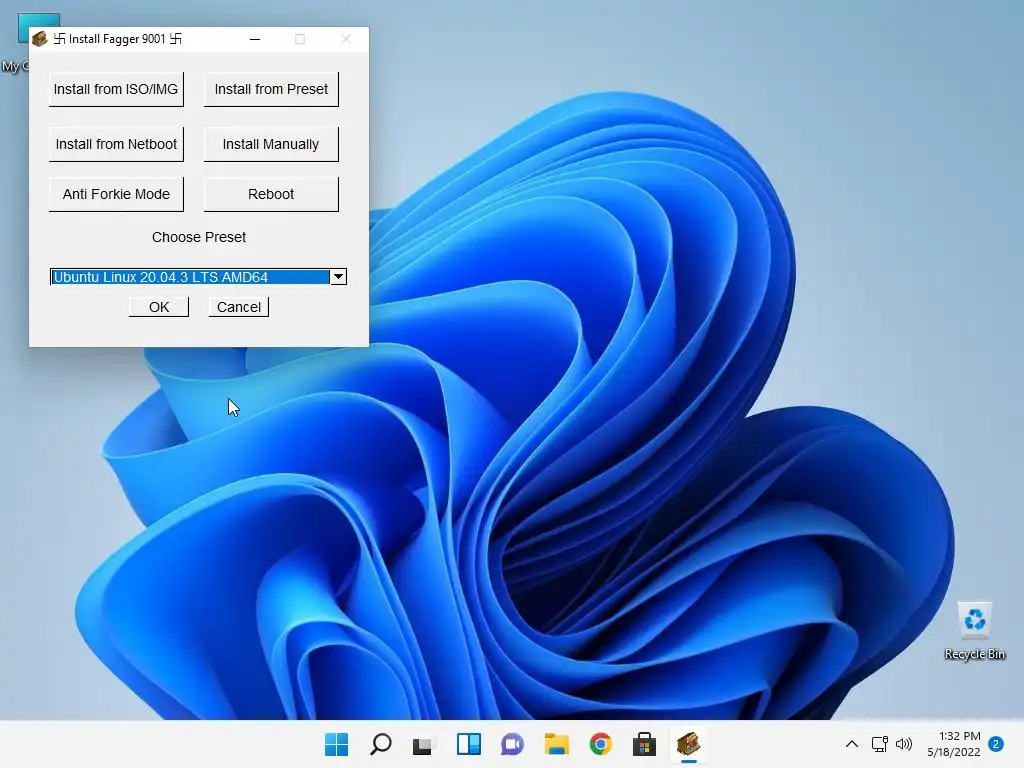Click the installer title bar app icon
1024x768 pixels.
point(40,39)
